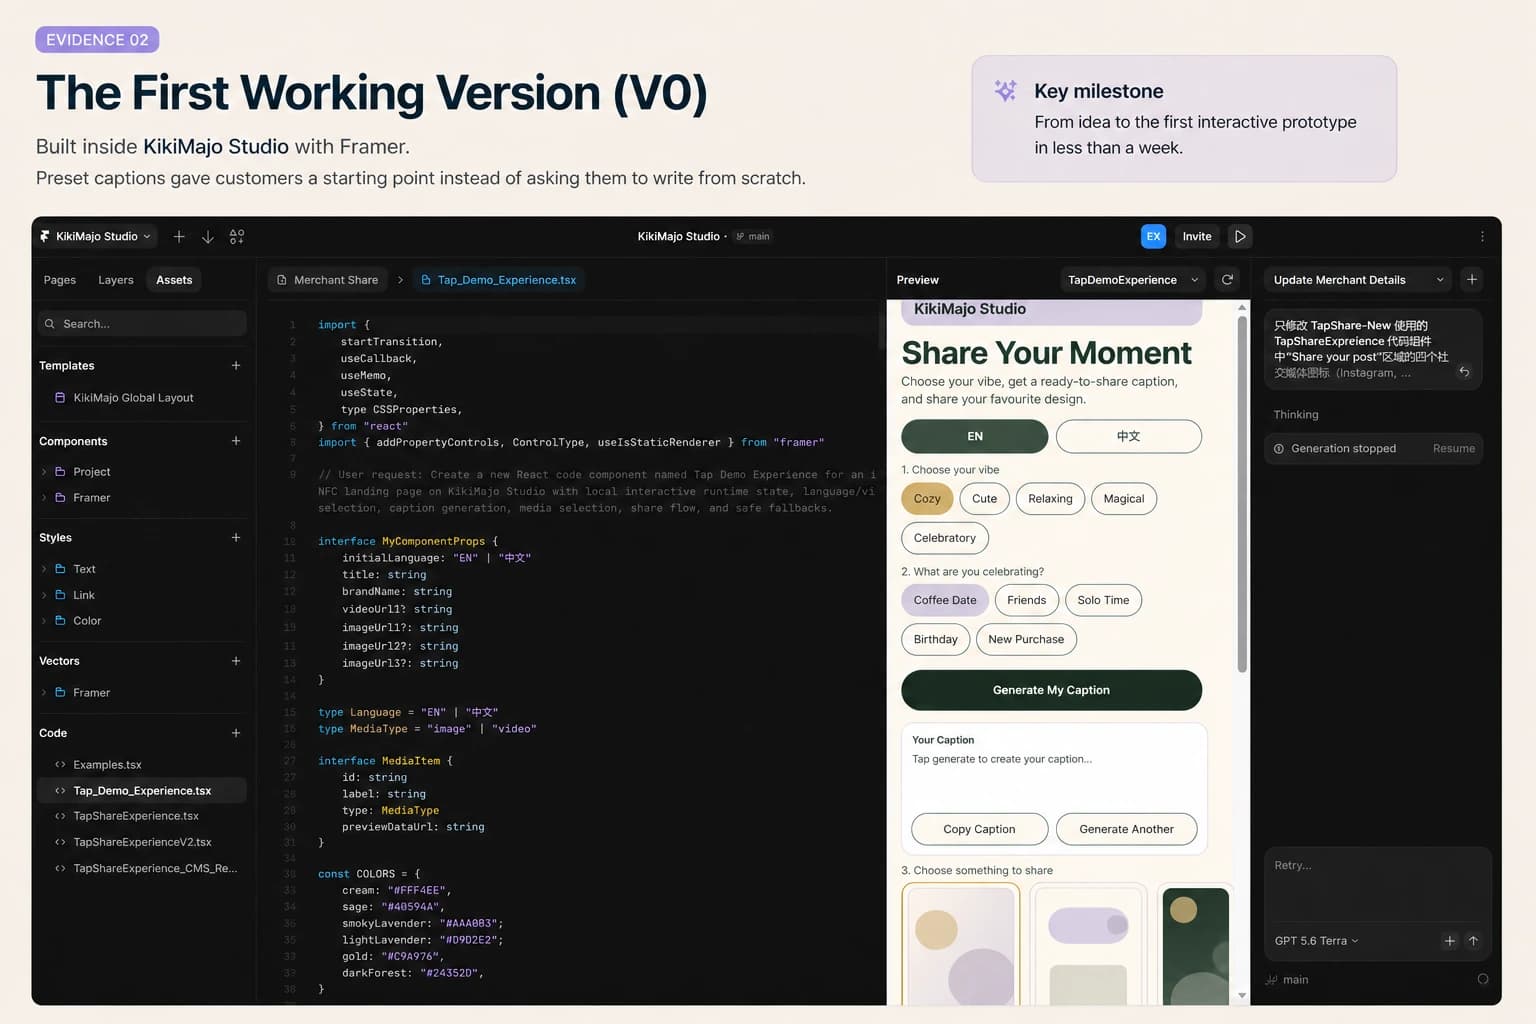The image size is (1536, 1024).
Task: Click the Invite button
Action: pyautogui.click(x=1197, y=237)
